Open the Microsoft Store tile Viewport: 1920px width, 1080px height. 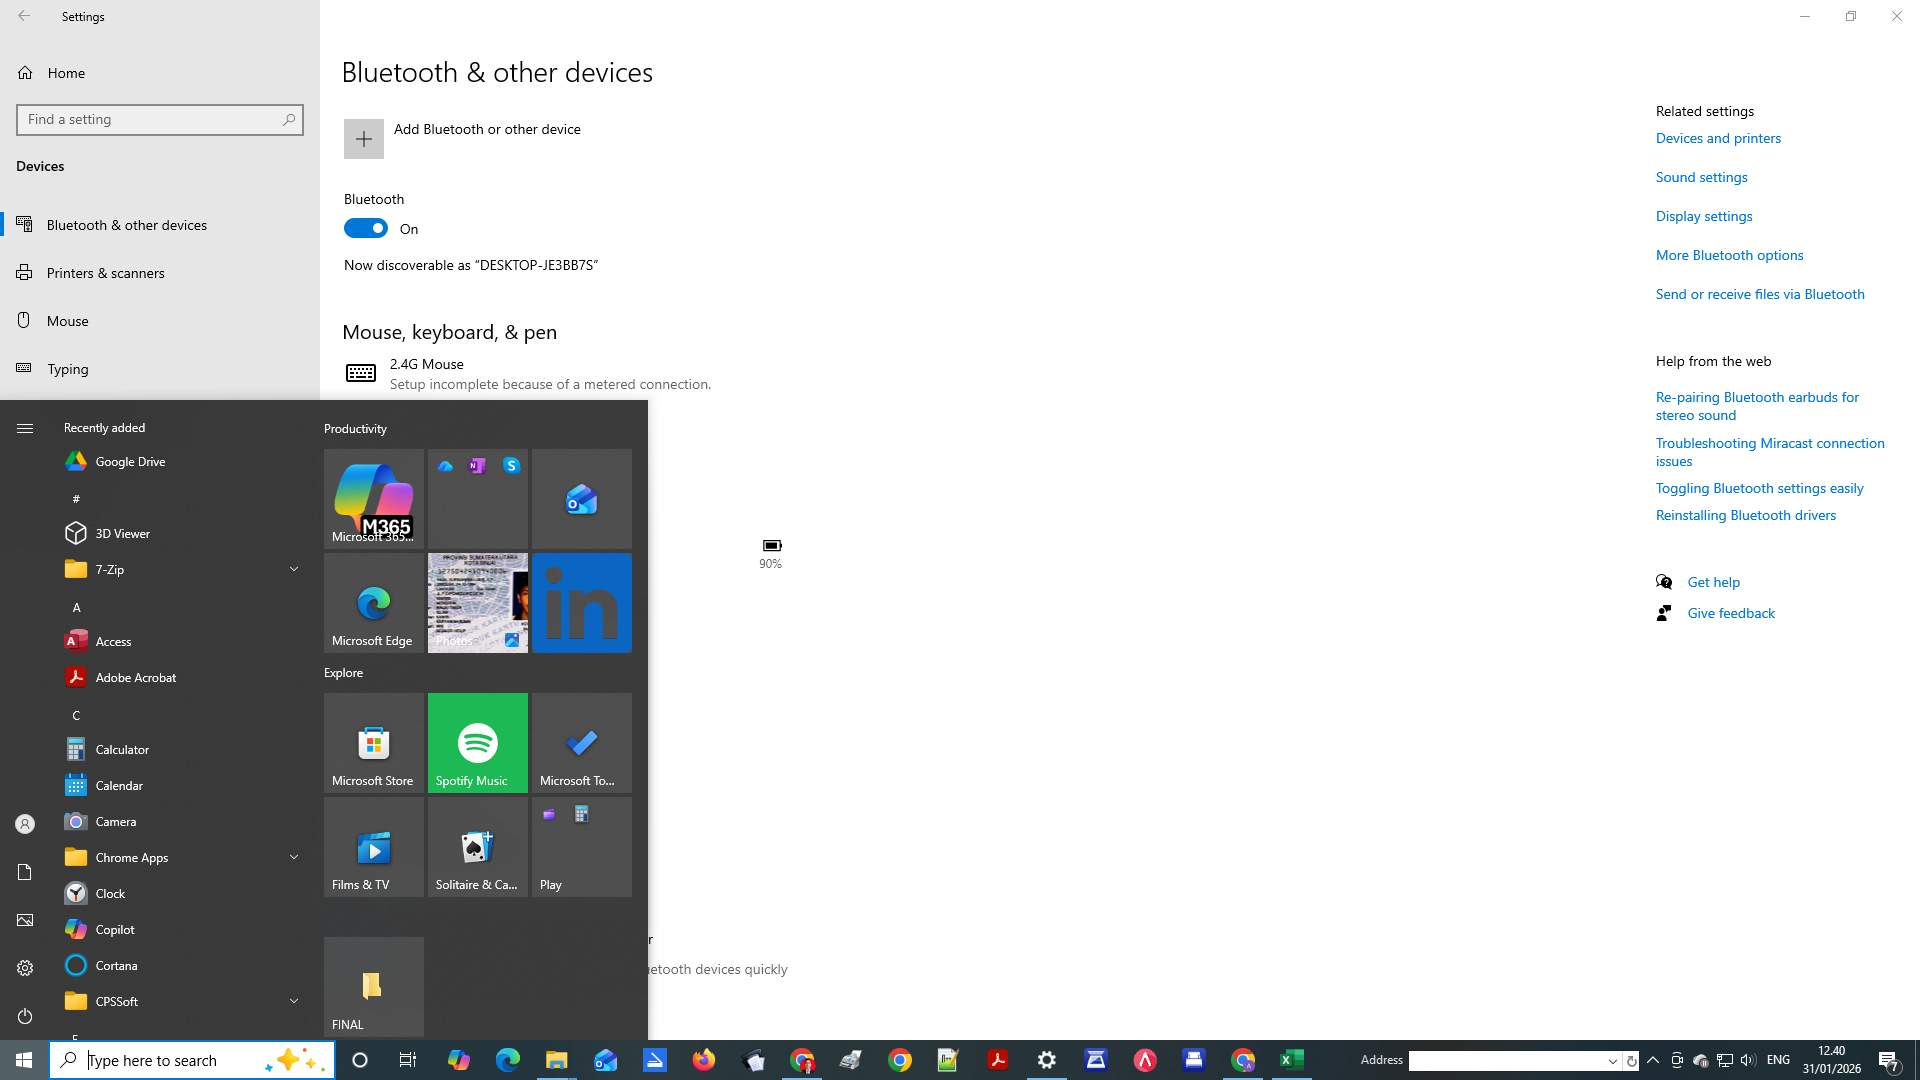point(373,742)
